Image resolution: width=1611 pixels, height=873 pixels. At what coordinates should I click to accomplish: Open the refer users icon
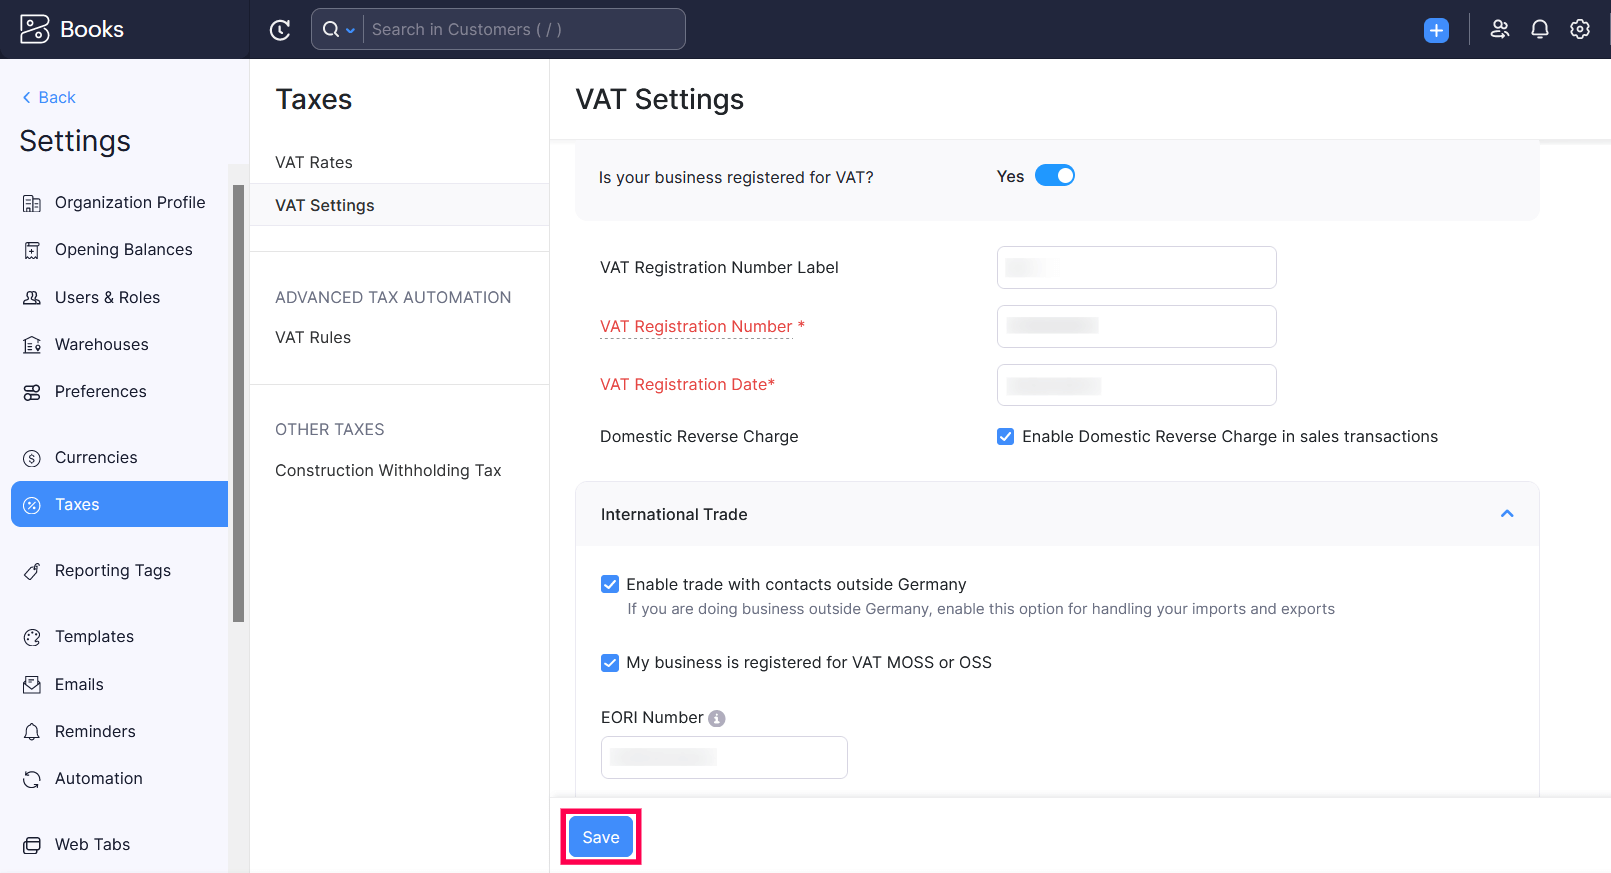click(1499, 30)
